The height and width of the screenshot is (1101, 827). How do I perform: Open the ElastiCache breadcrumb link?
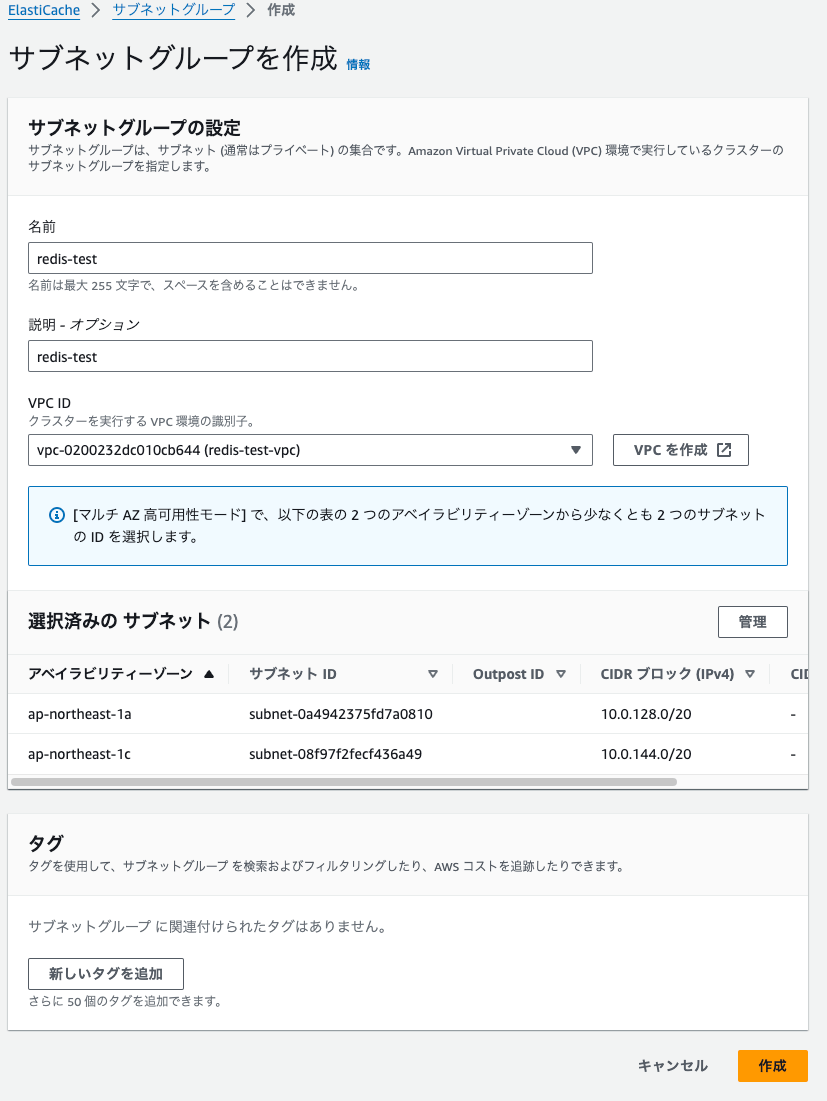[x=44, y=11]
